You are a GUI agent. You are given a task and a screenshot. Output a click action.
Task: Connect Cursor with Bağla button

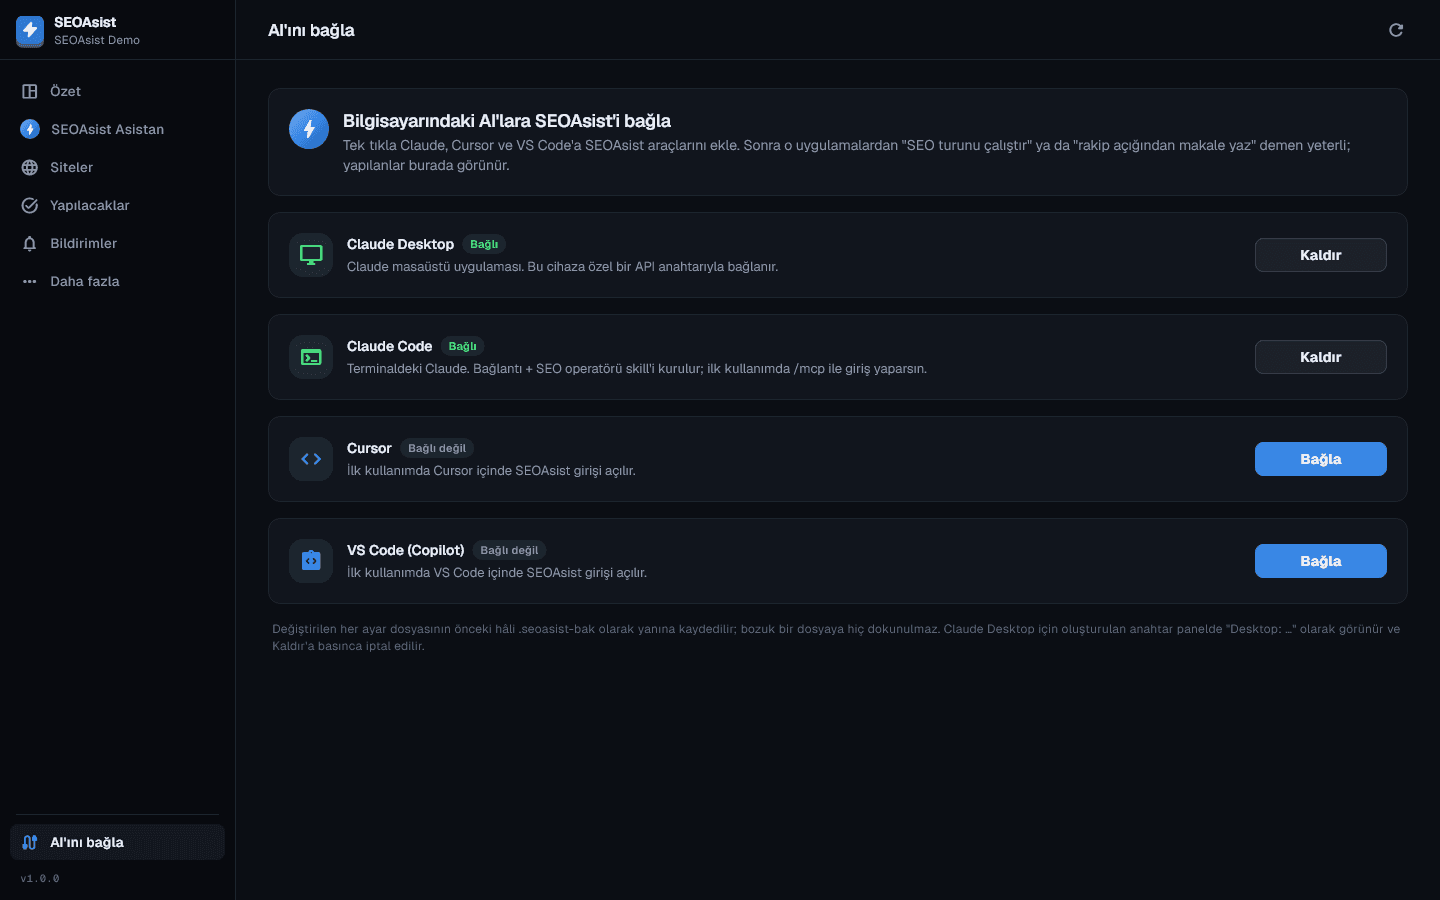[x=1320, y=459]
